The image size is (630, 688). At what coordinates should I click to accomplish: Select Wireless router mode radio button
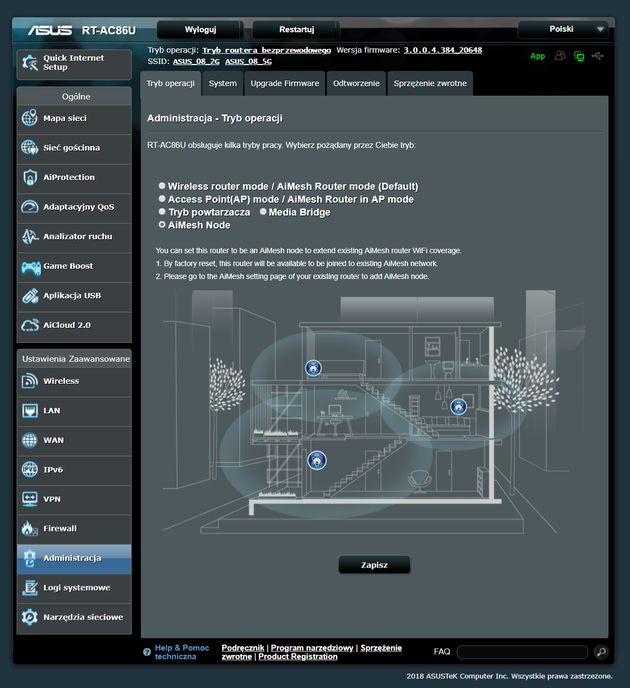pos(162,186)
